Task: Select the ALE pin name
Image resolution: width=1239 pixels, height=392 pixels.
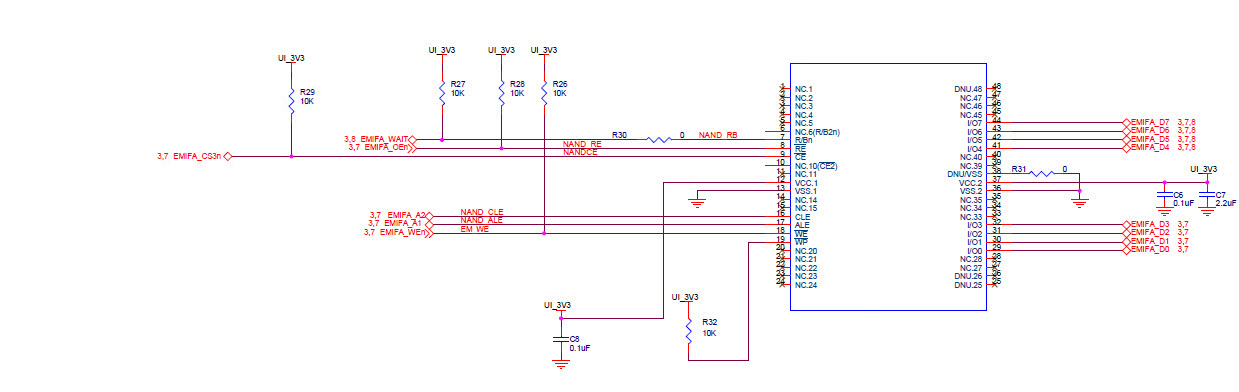Action: [x=802, y=225]
